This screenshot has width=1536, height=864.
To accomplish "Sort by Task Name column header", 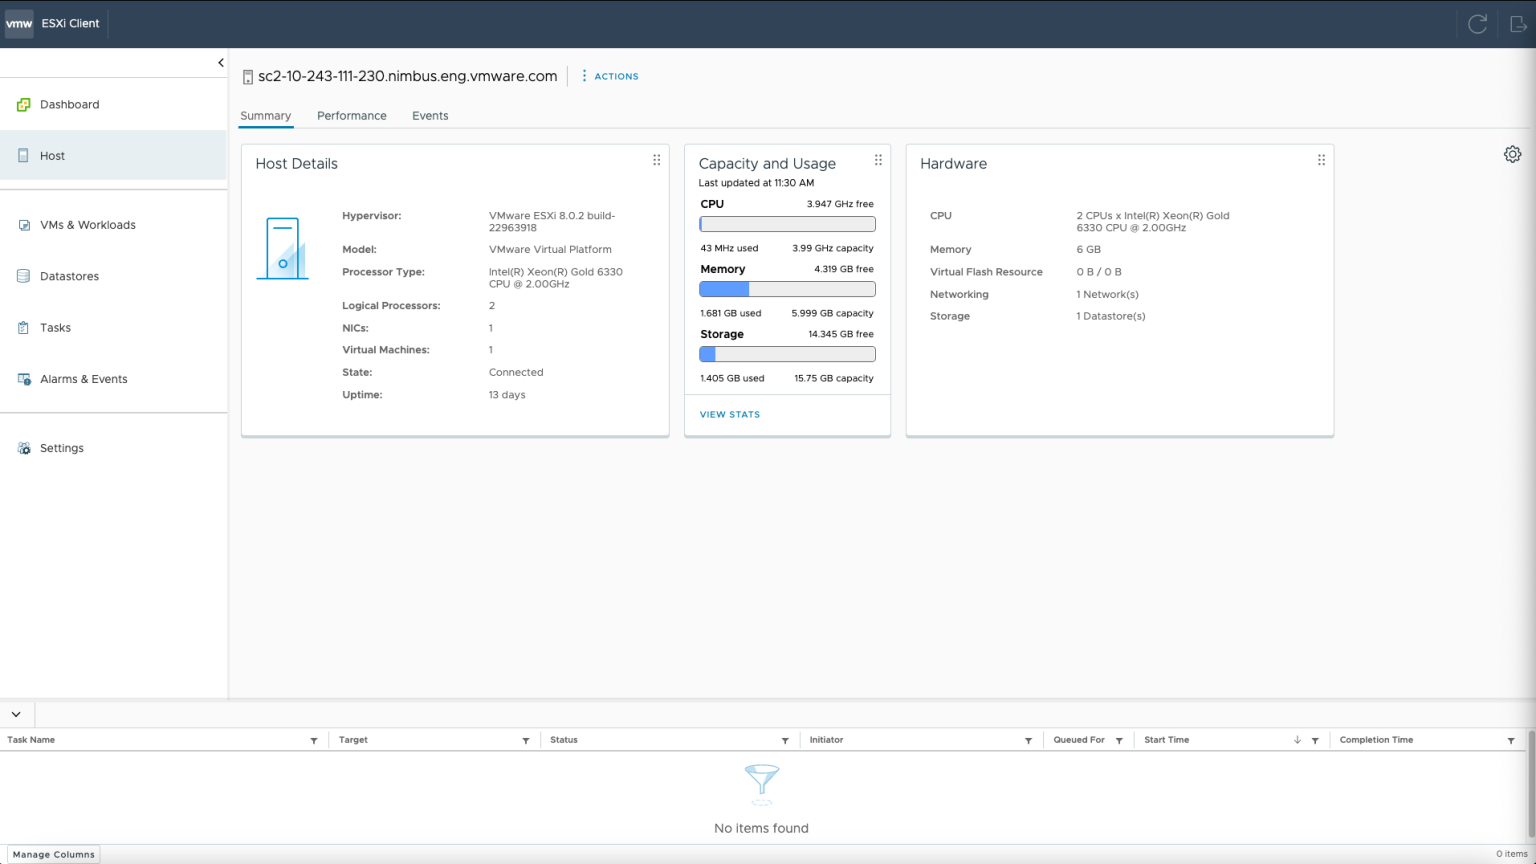I will coord(31,740).
